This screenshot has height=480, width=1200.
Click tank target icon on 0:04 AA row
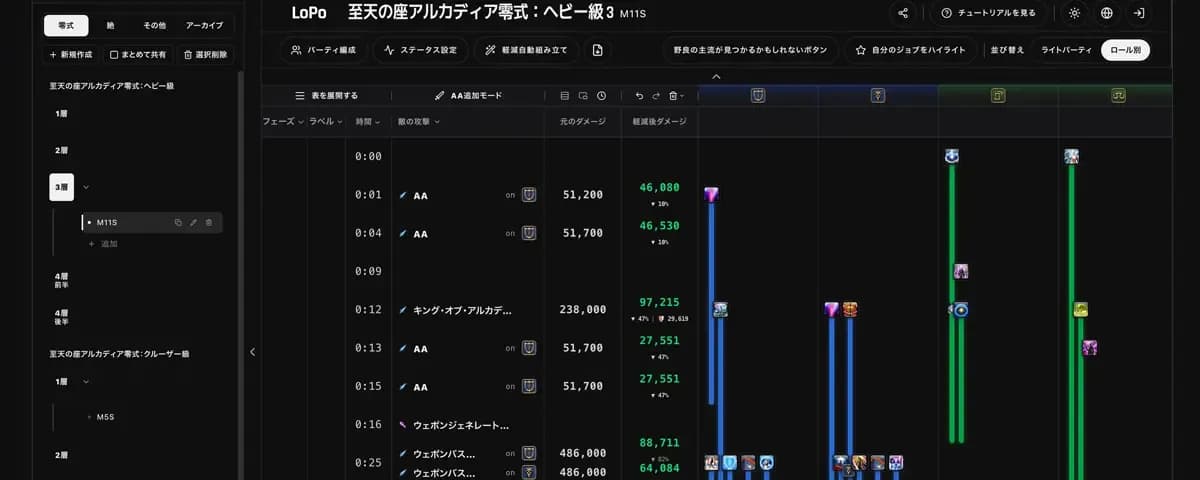529,233
